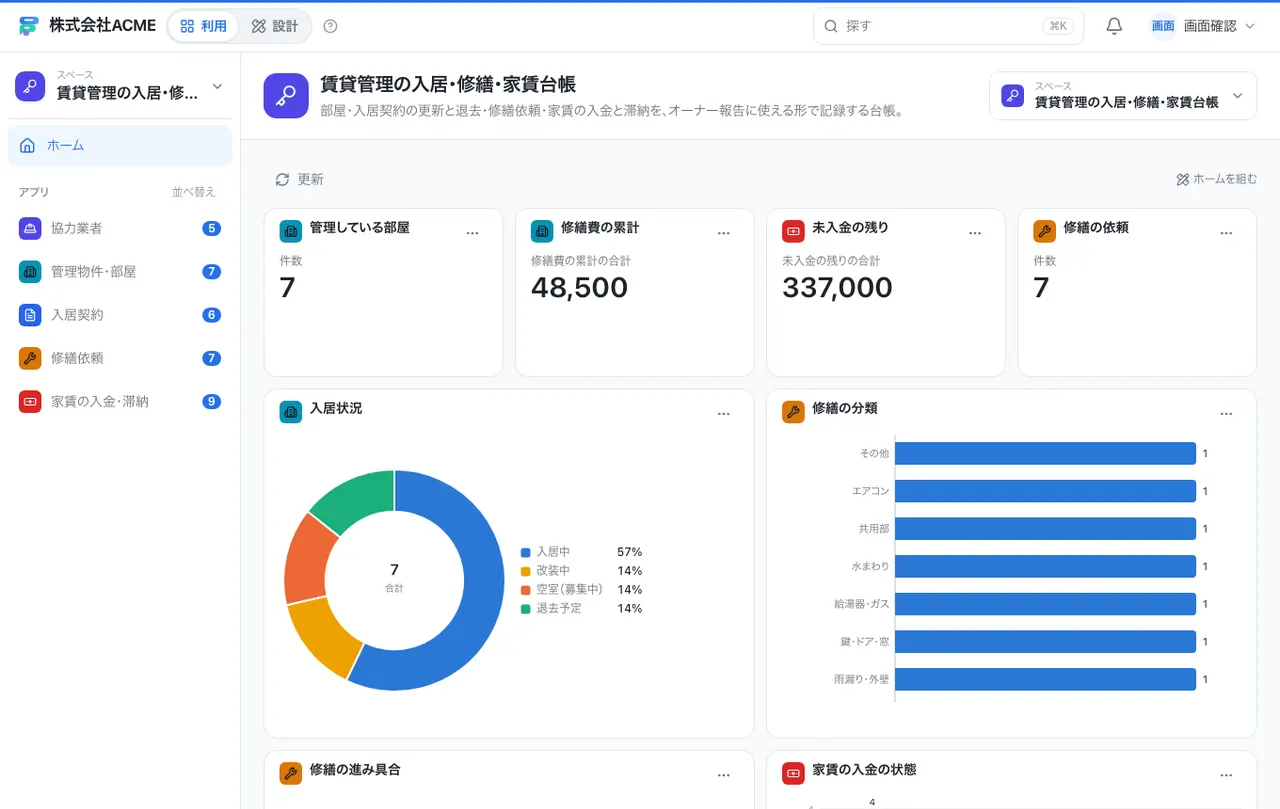Open the help question mark icon
The width and height of the screenshot is (1280, 809).
331,26
